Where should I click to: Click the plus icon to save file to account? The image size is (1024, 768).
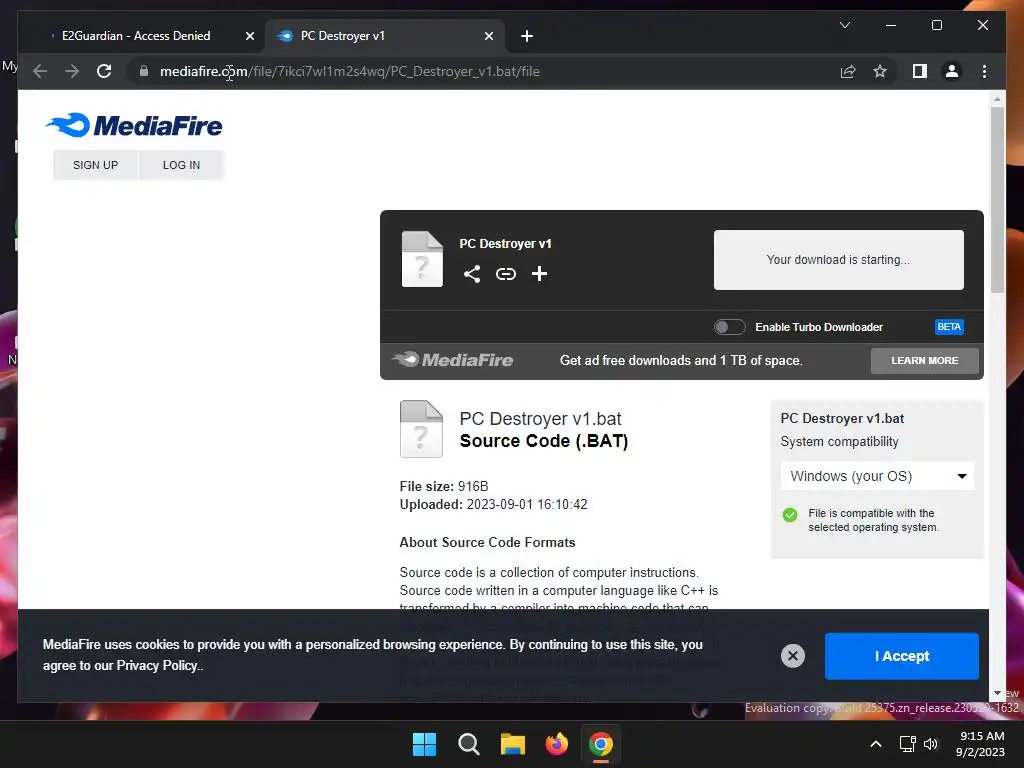(539, 274)
